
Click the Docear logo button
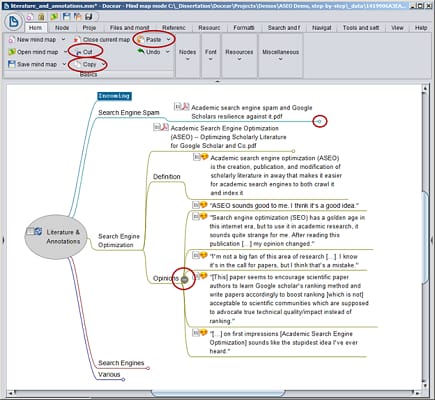tap(13, 22)
